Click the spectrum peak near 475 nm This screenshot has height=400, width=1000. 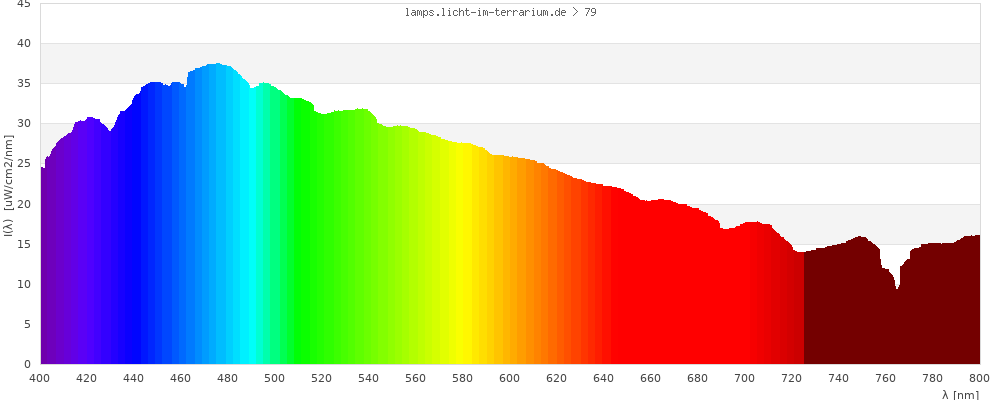[x=216, y=65]
